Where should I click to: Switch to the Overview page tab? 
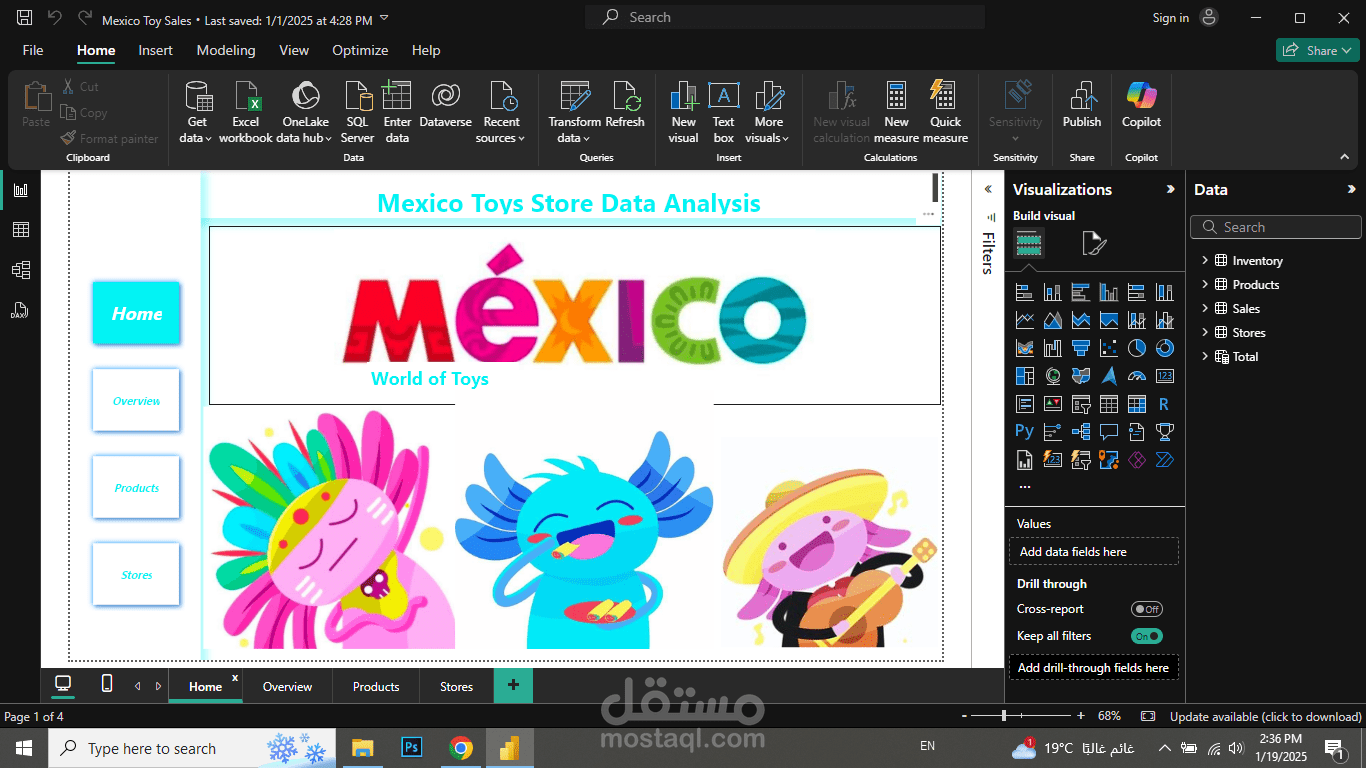click(x=287, y=686)
